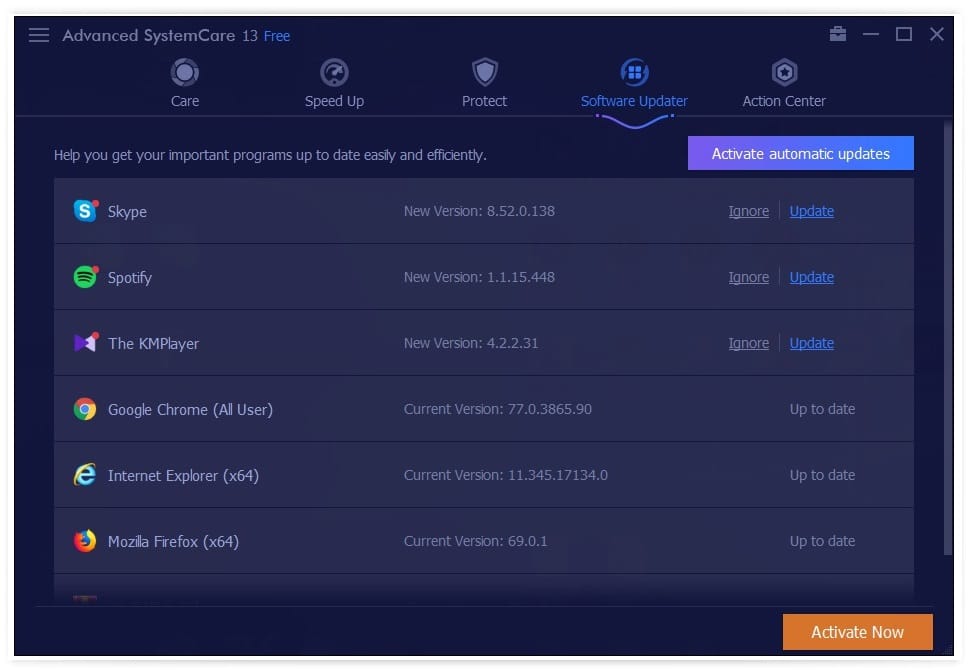Switch to the Action Center tab label

click(x=784, y=101)
